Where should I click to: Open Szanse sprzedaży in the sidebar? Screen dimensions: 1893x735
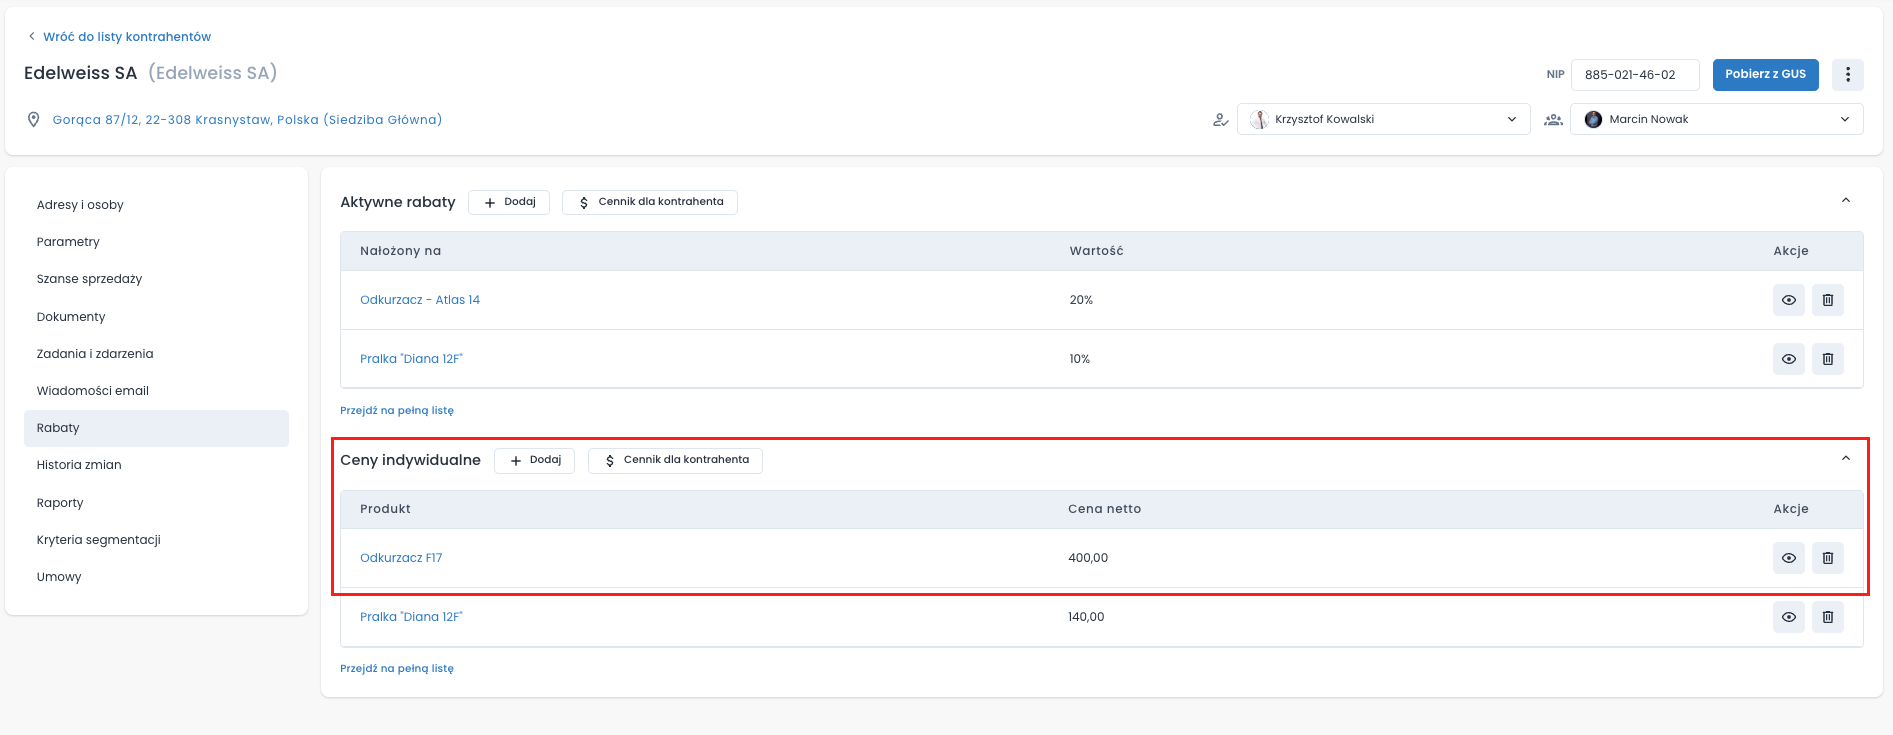coord(90,279)
